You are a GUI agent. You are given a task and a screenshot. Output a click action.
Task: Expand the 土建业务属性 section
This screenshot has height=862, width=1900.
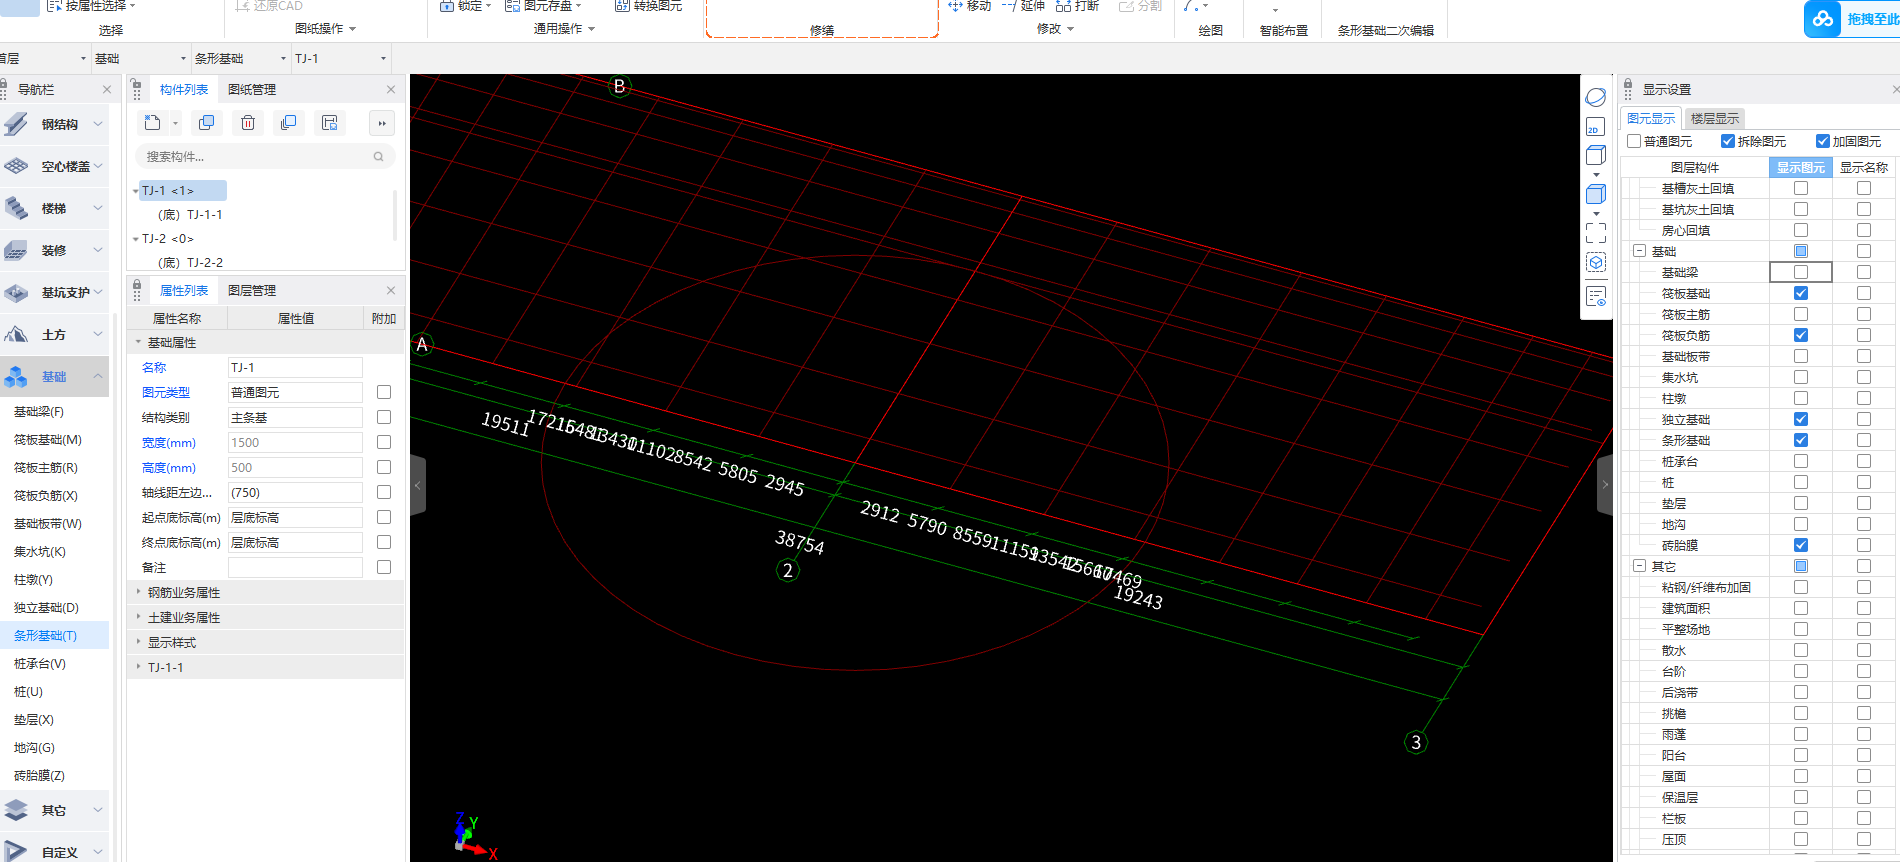point(139,617)
